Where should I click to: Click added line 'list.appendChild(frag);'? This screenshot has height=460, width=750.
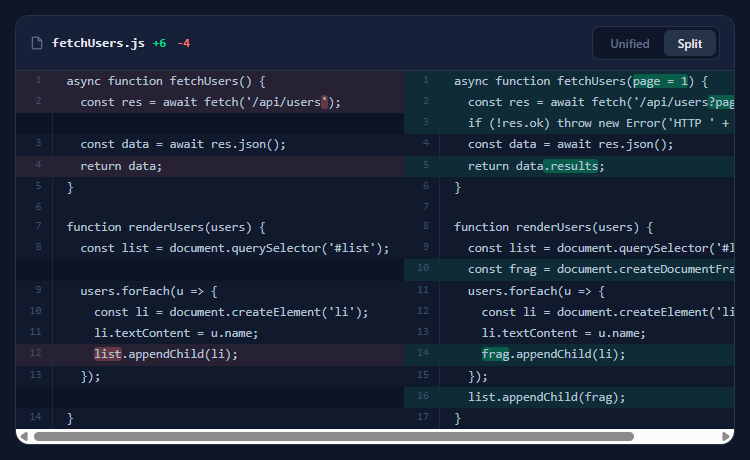[x=569, y=397]
